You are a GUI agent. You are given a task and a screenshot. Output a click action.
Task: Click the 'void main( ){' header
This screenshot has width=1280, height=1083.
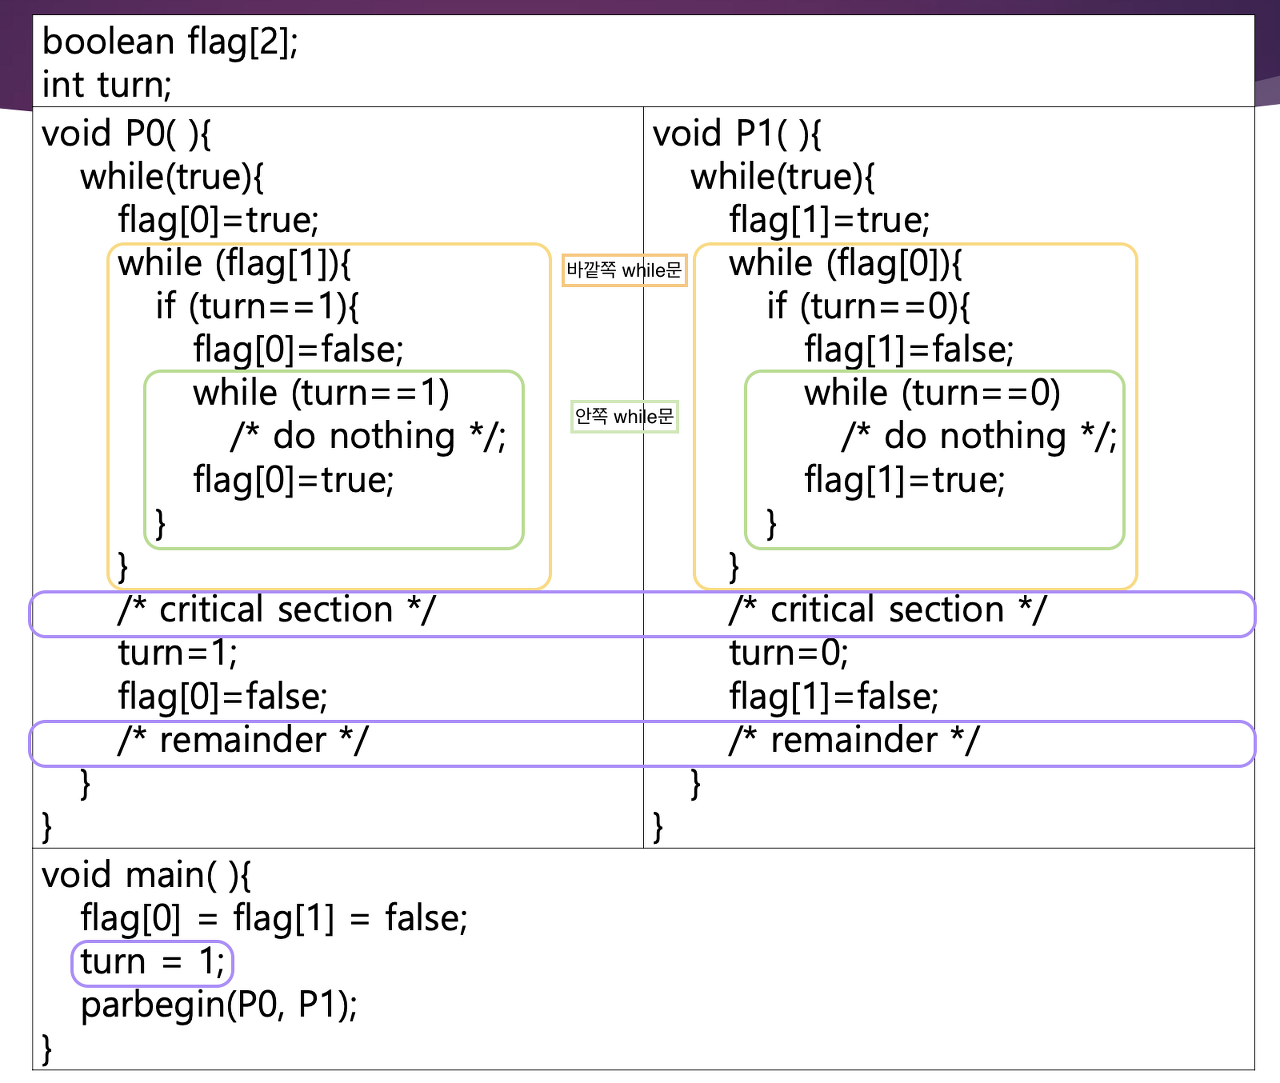tap(147, 875)
